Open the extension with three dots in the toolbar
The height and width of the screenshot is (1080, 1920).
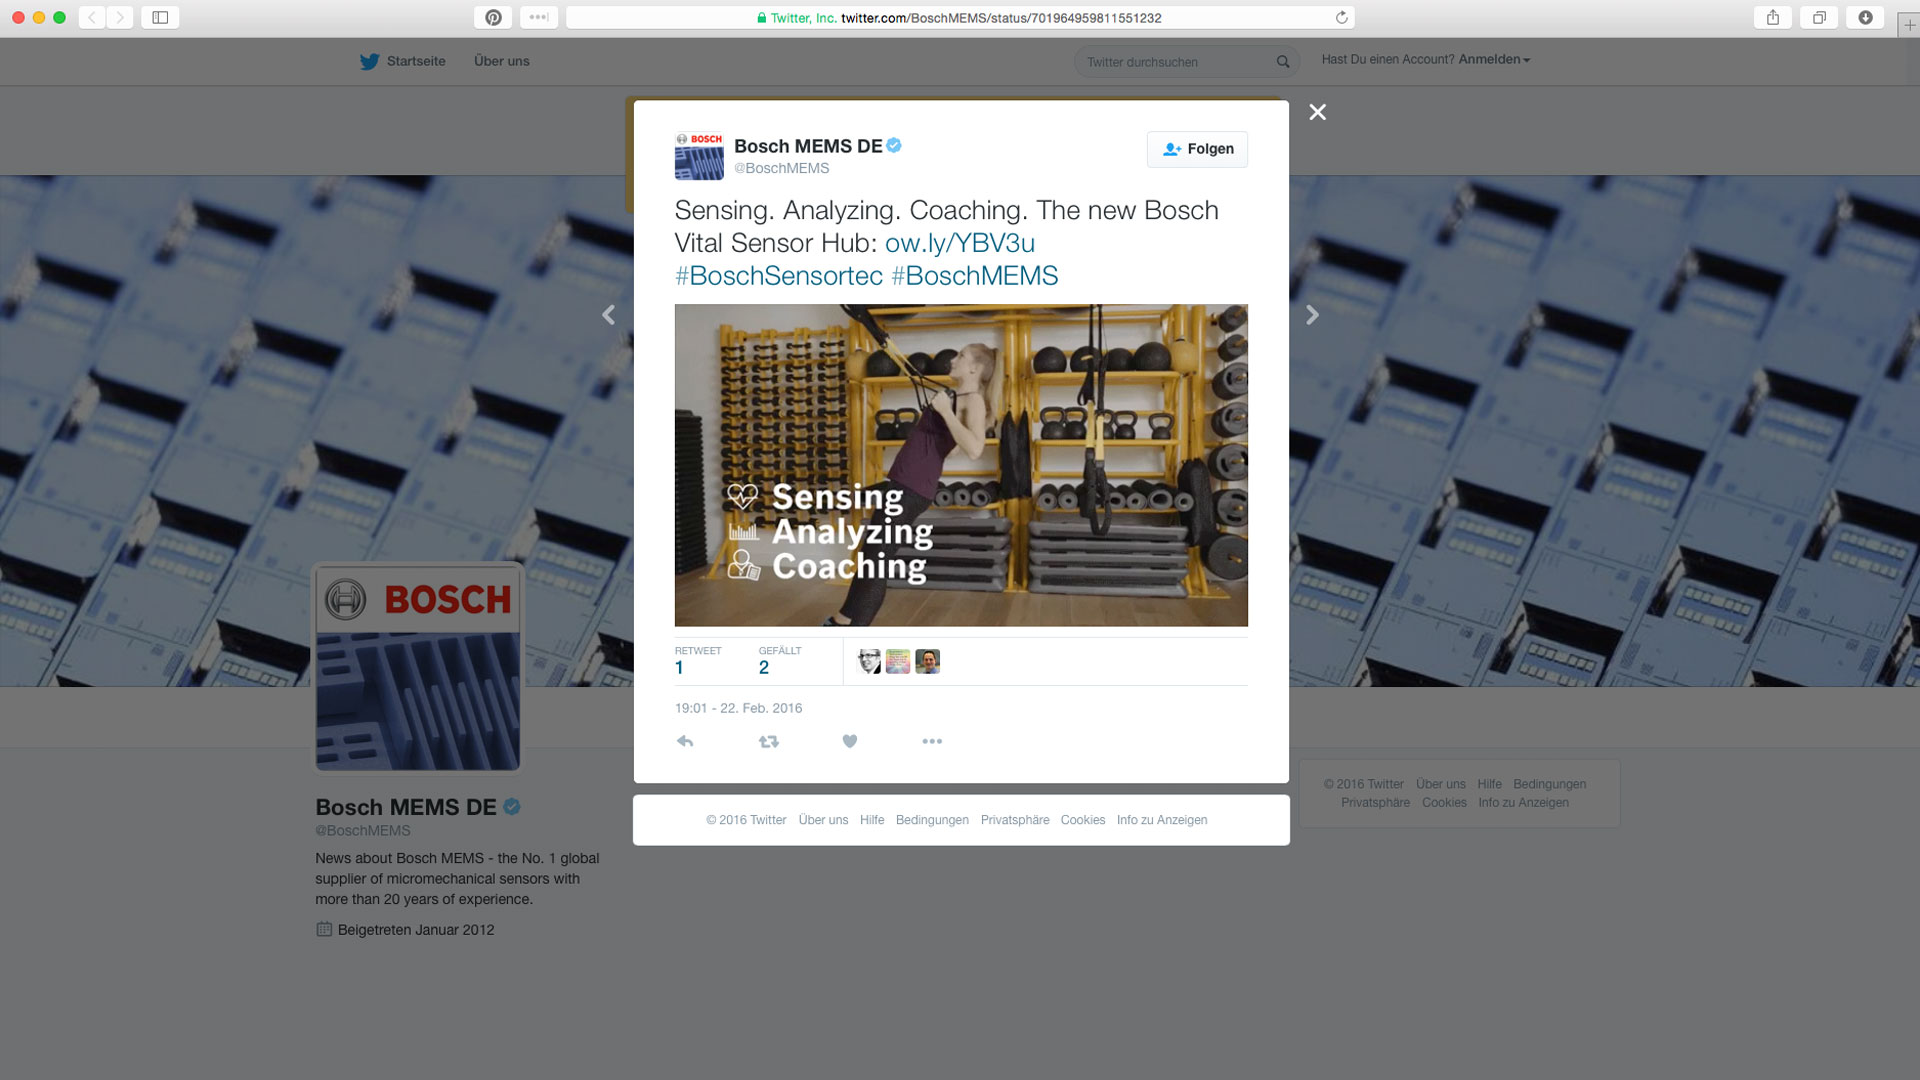point(539,17)
